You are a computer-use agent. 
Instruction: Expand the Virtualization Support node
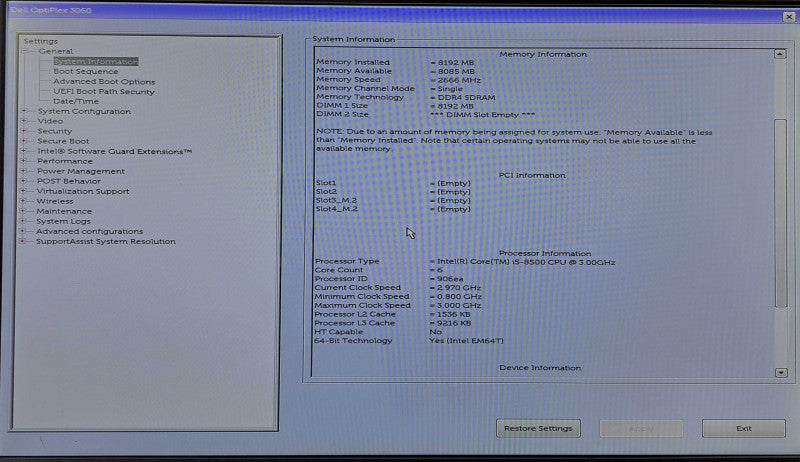click(23, 191)
